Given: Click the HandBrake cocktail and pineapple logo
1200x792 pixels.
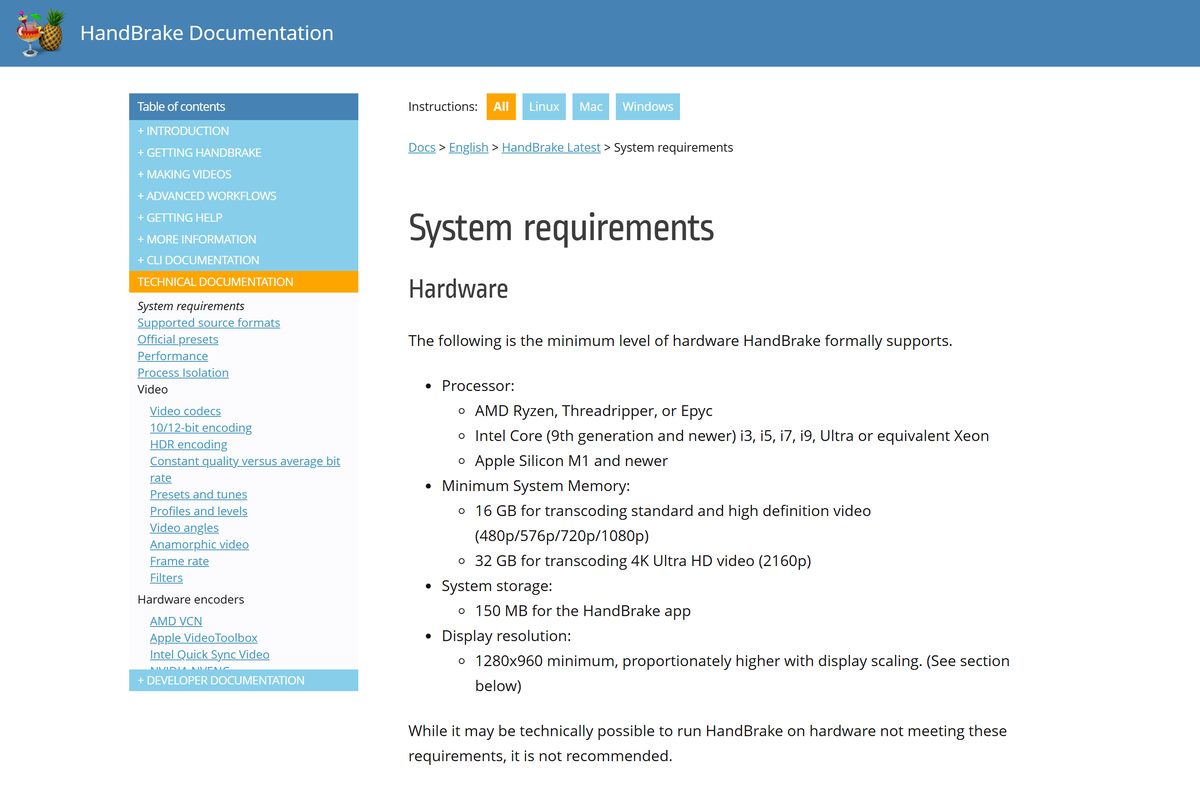Looking at the screenshot, I should tap(41, 33).
